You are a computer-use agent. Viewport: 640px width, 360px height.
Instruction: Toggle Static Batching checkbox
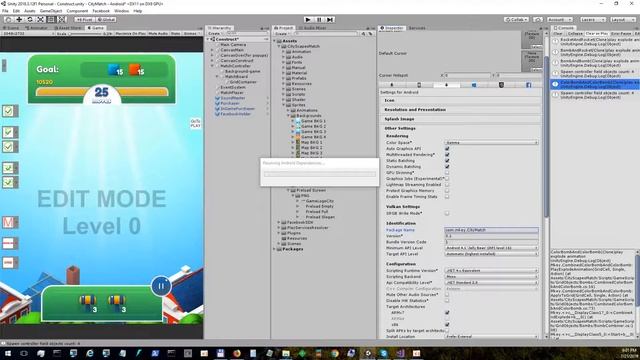coord(447,160)
